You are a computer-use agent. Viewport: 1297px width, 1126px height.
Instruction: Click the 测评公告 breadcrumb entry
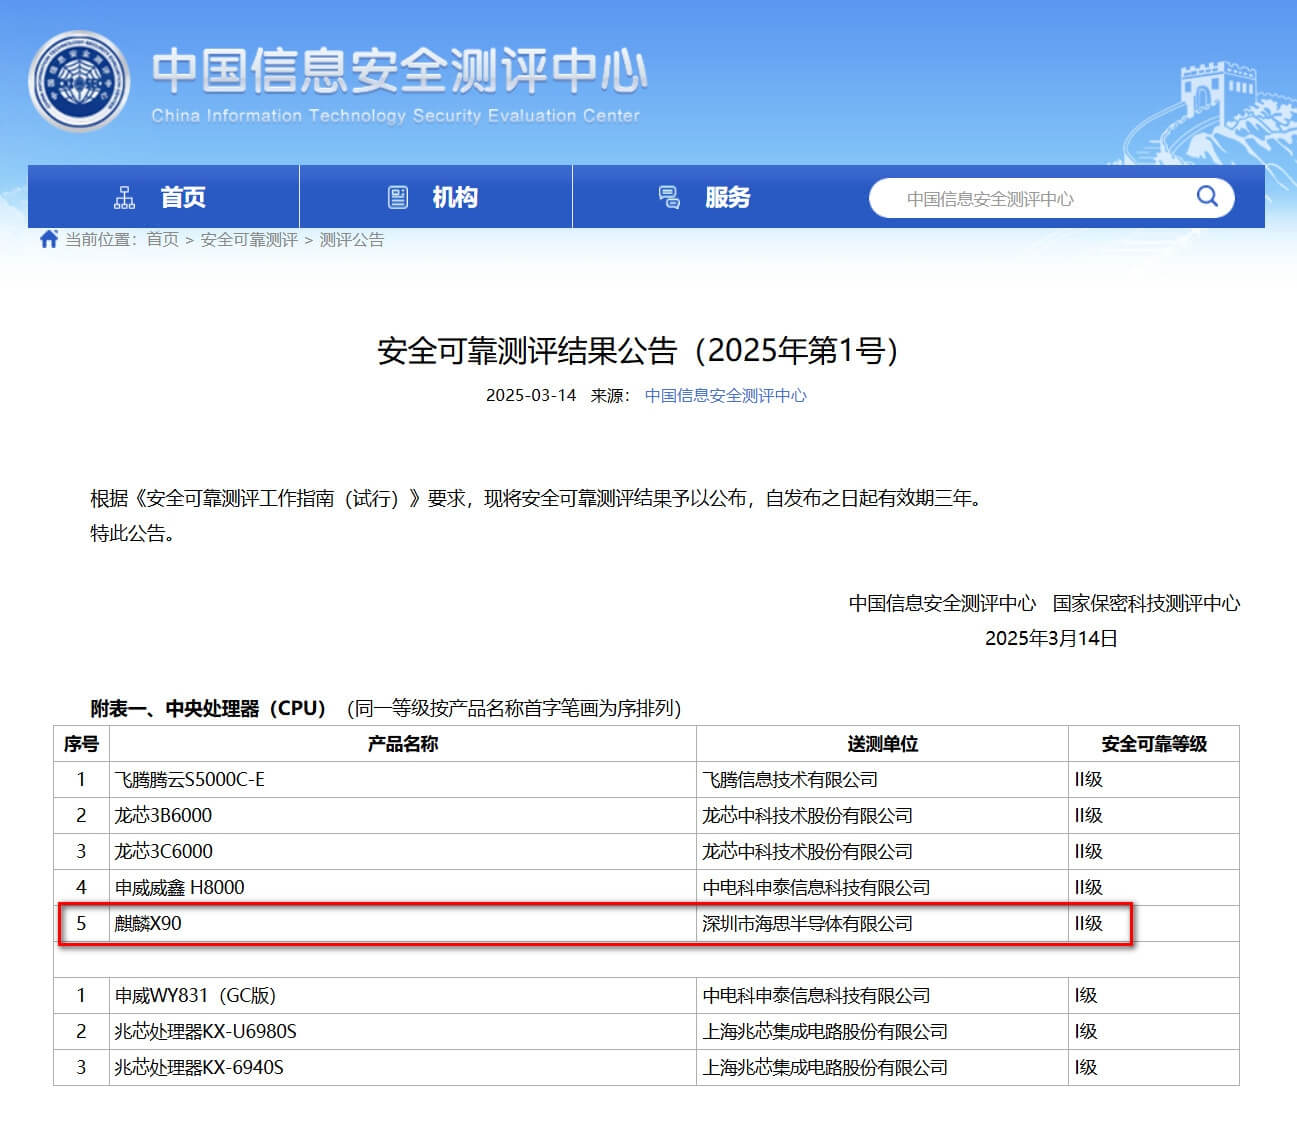click(x=352, y=240)
